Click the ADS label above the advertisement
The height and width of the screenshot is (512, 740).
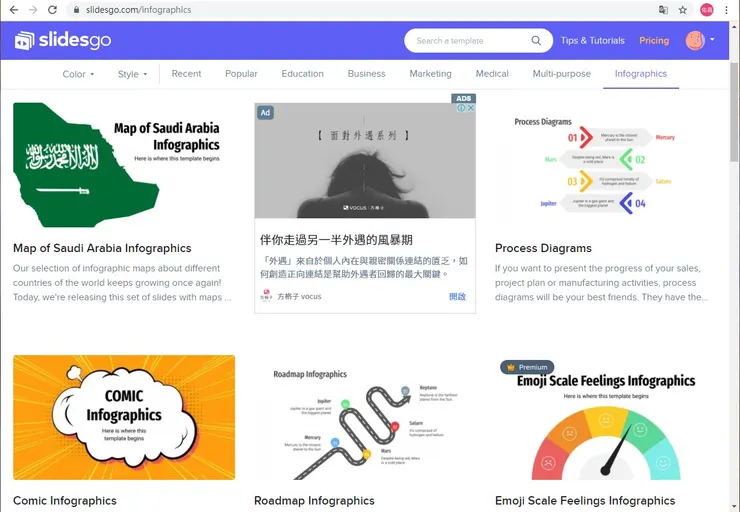[463, 98]
